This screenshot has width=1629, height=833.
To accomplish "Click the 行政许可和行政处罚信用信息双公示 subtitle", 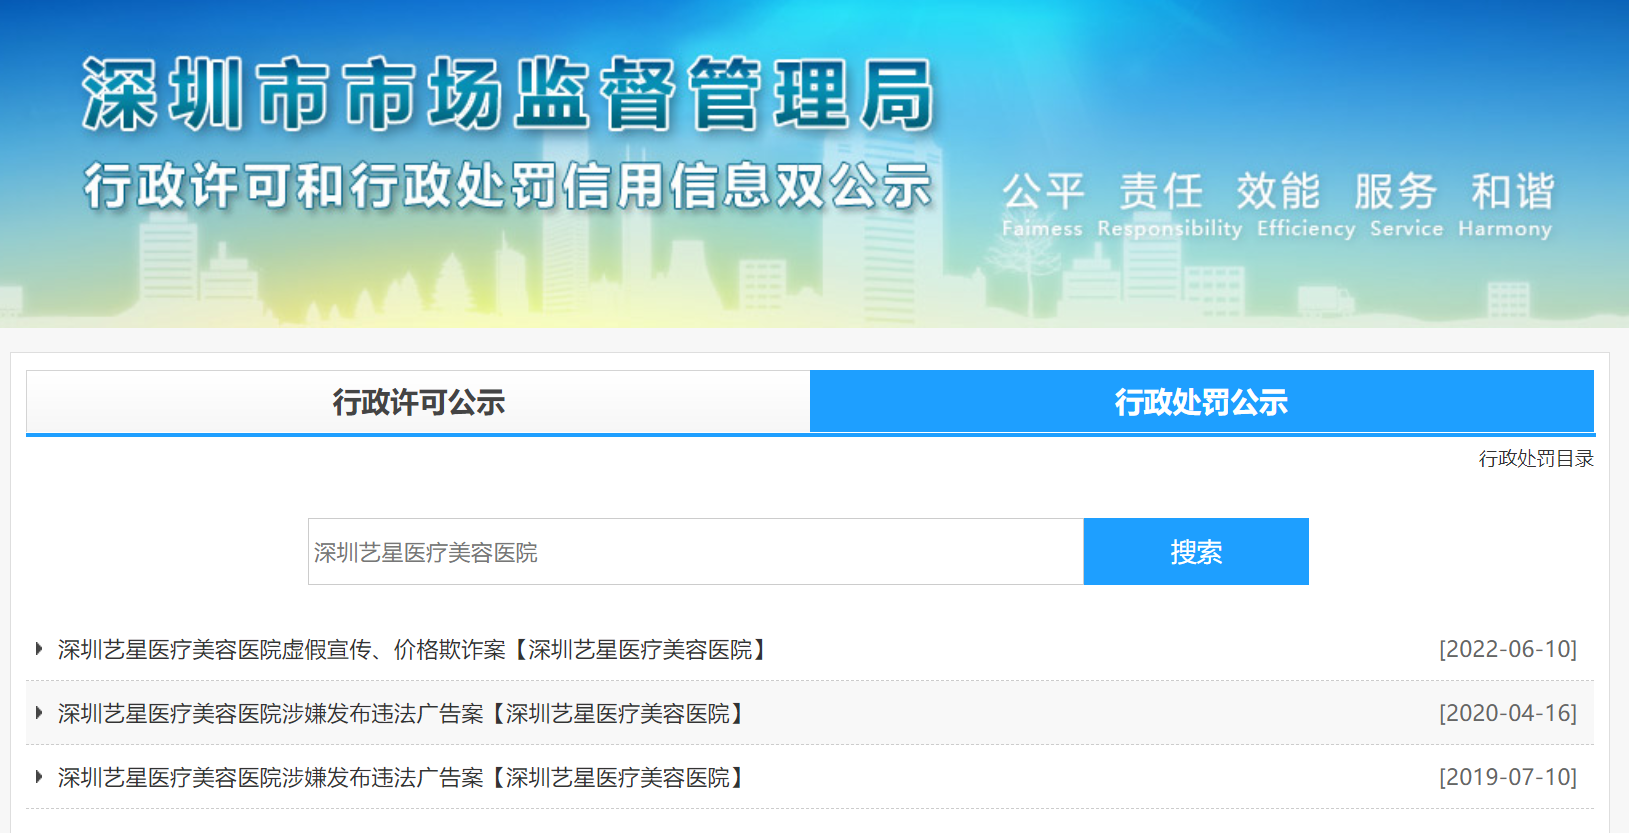I will tap(508, 186).
